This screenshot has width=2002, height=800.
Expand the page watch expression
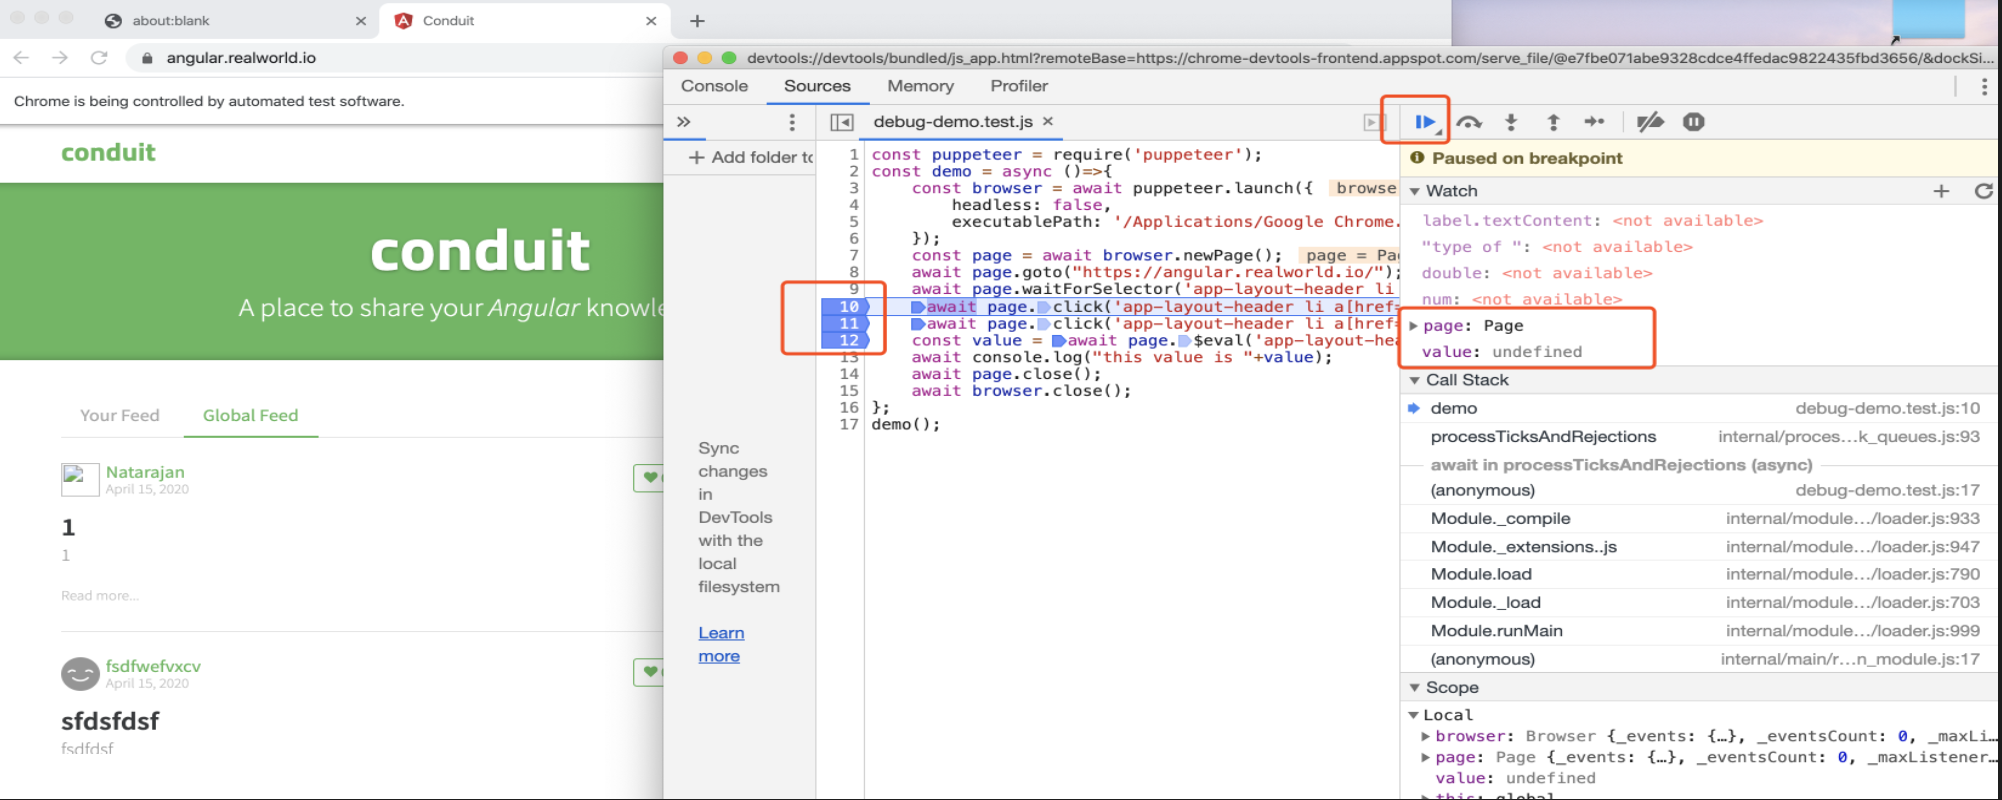pyautogui.click(x=1413, y=326)
